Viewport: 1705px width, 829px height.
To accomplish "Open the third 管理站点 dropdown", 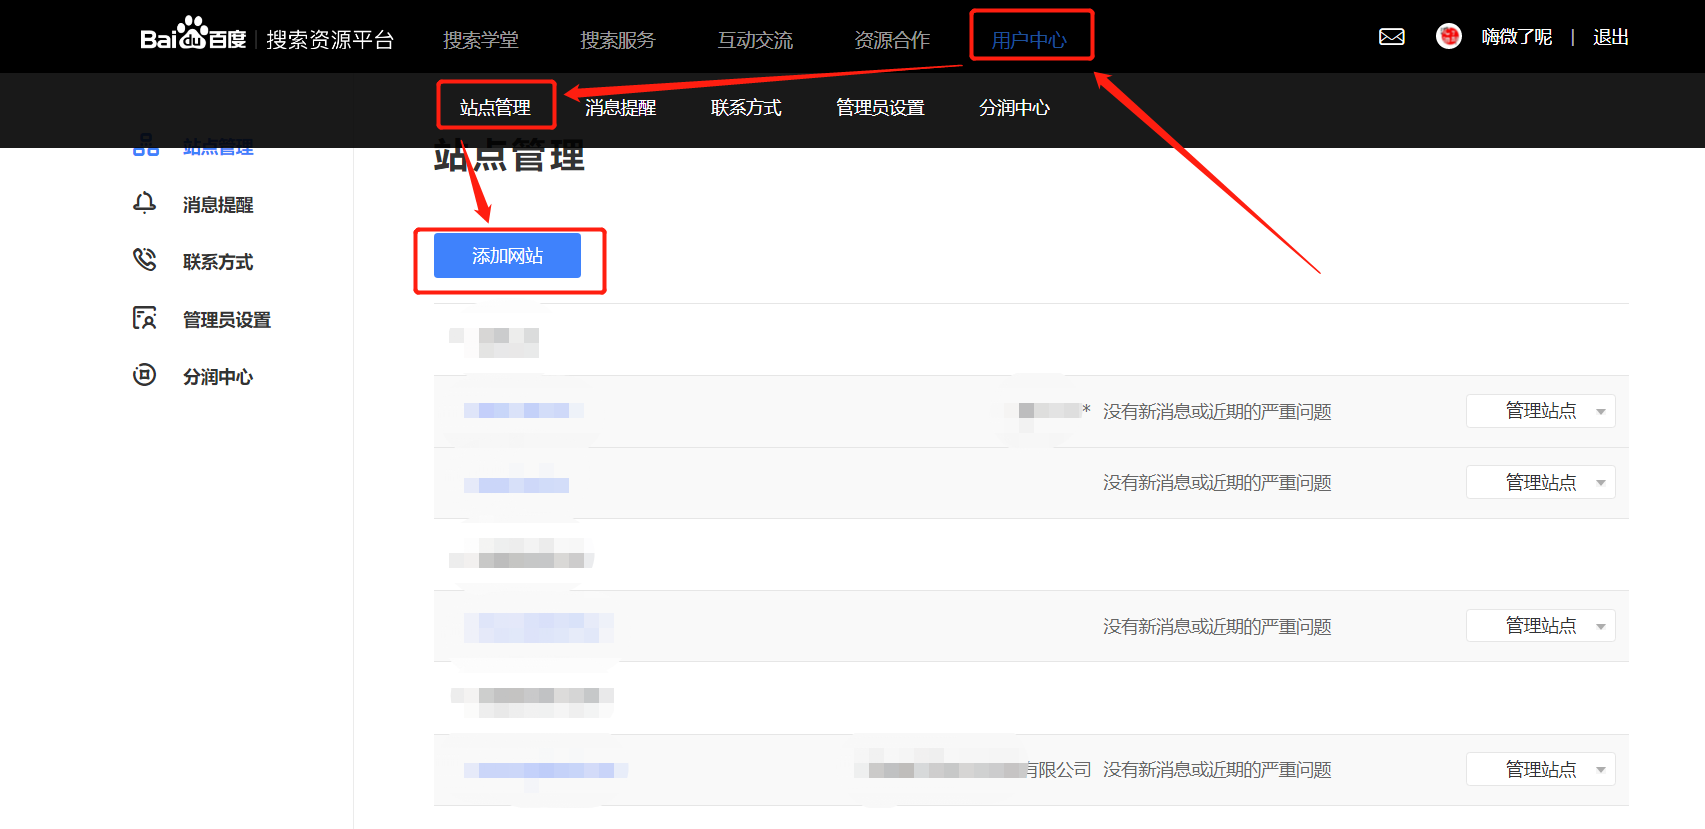I will [x=1540, y=626].
